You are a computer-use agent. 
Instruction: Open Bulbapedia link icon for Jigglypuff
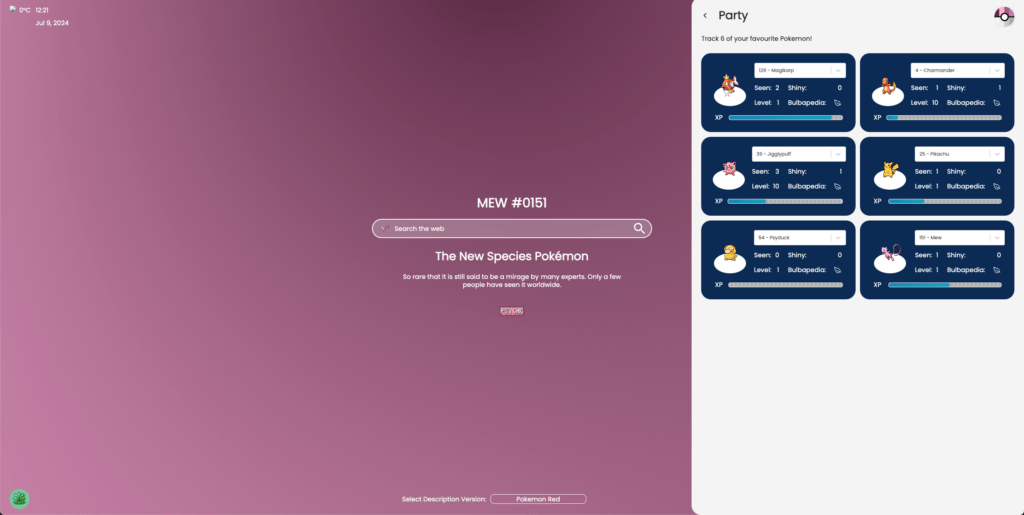point(837,187)
